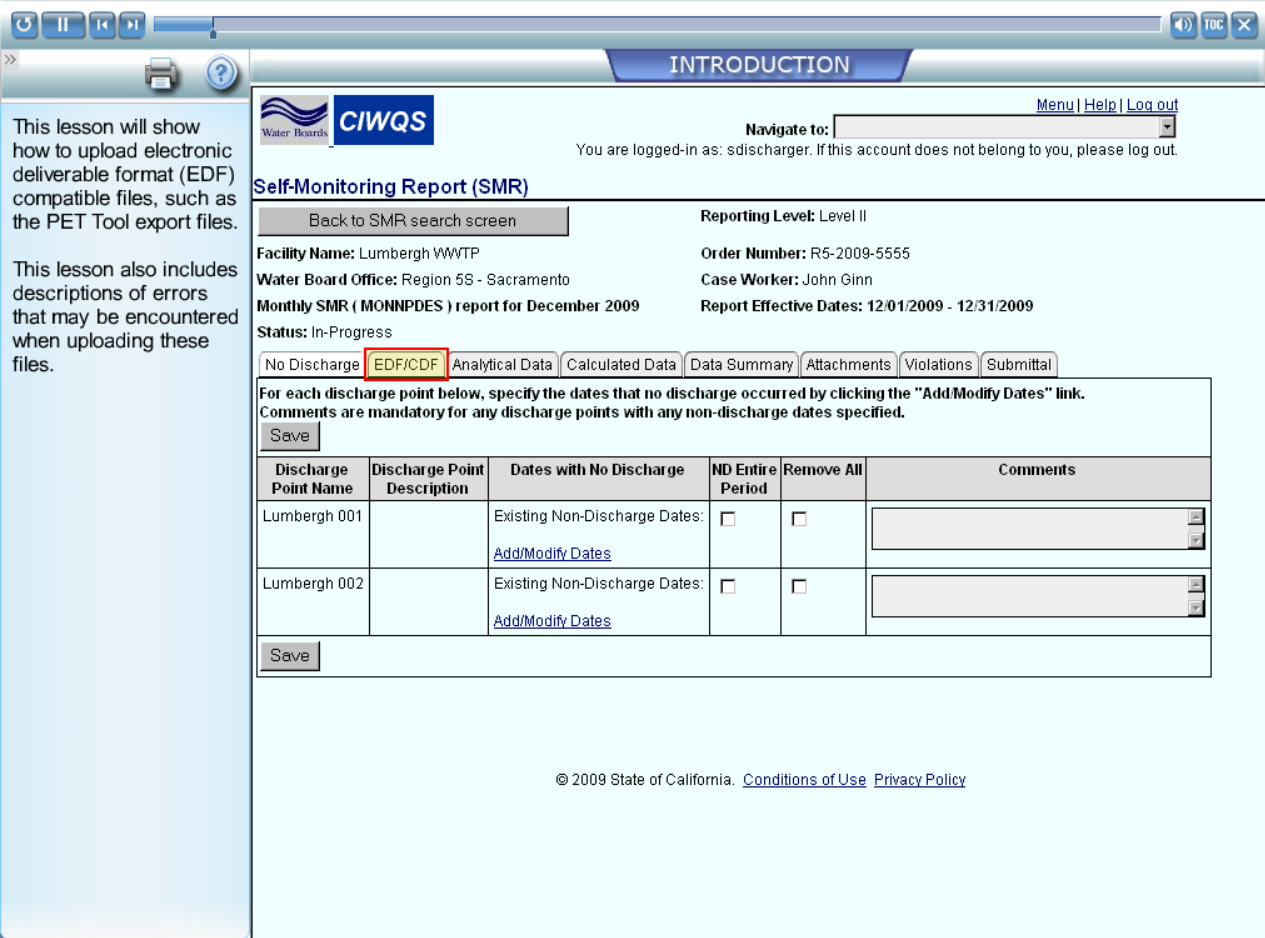Open the Submittal tab
The width and height of the screenshot is (1265, 938).
click(1019, 365)
